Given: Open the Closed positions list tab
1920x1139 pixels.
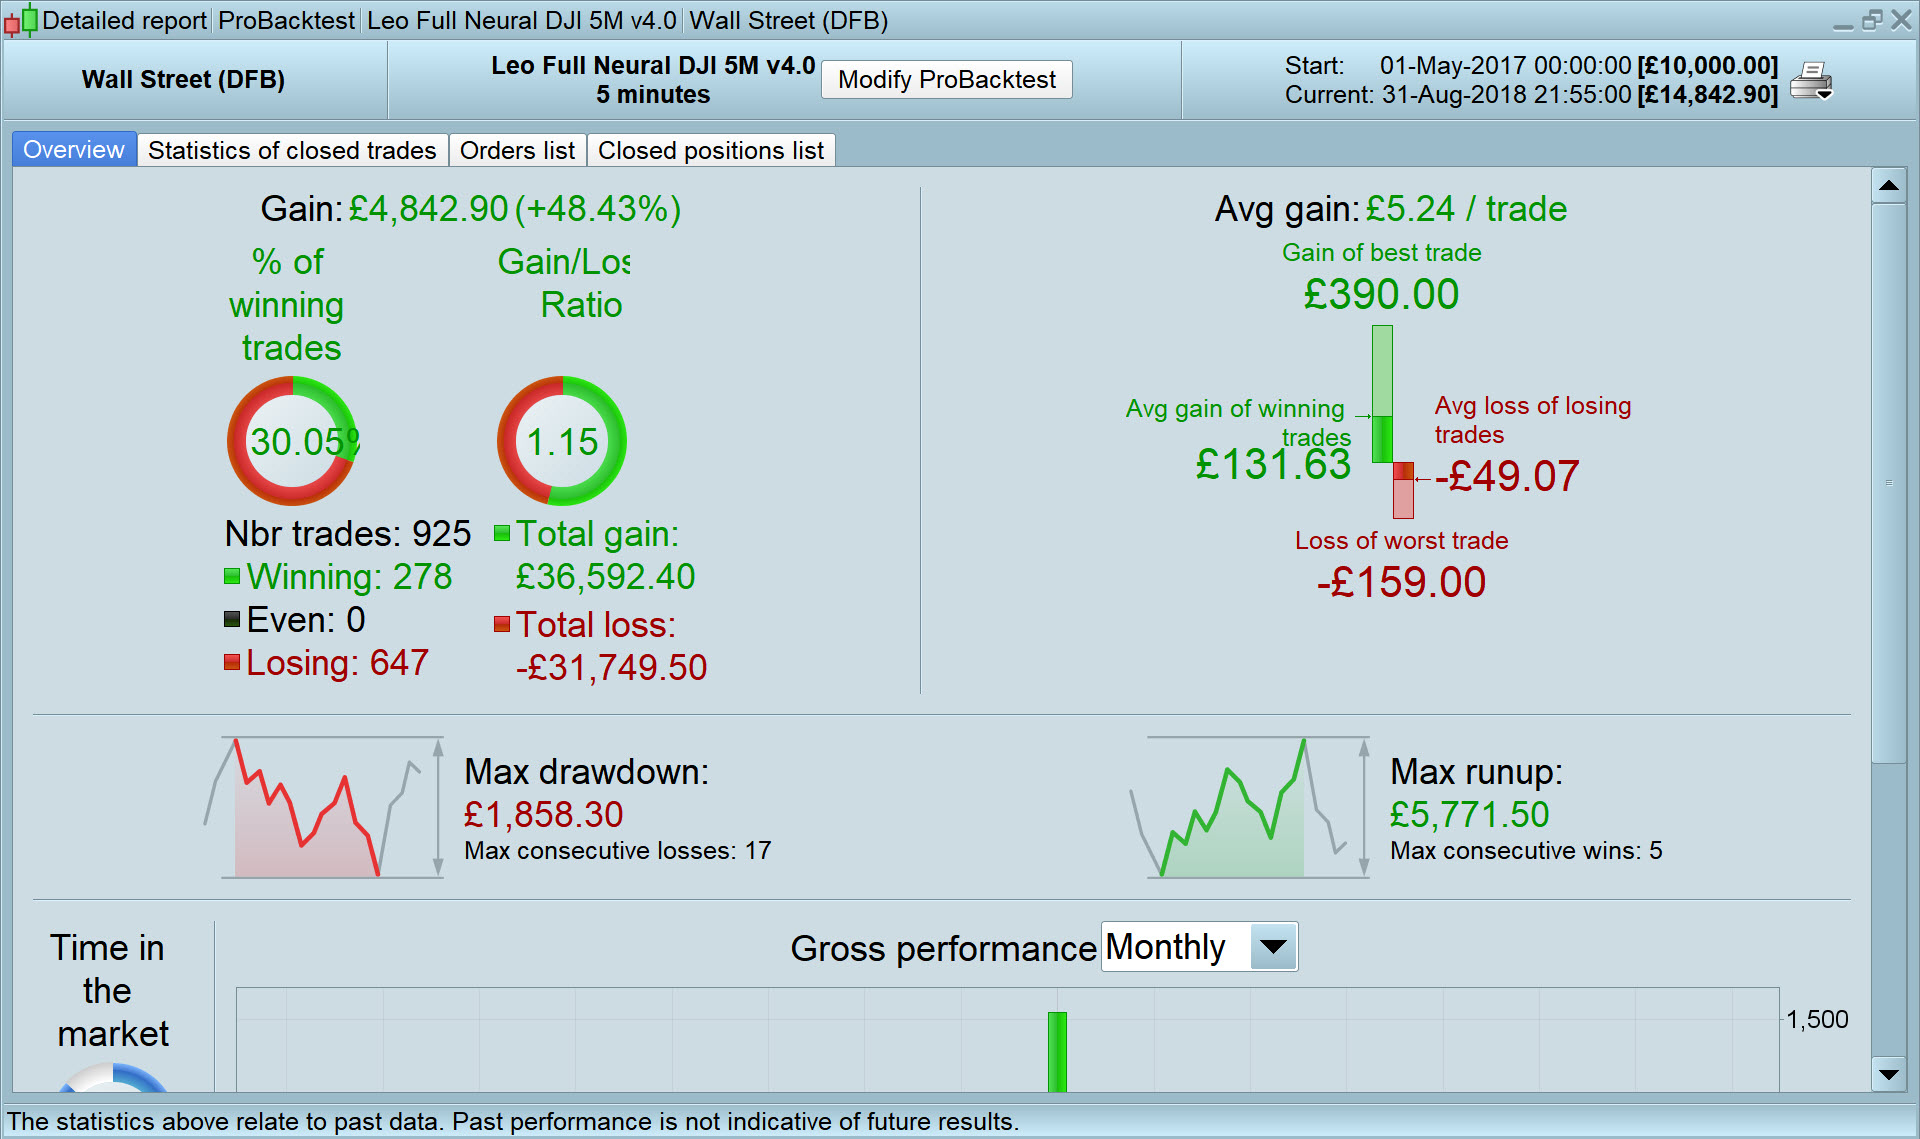Looking at the screenshot, I should [710, 150].
